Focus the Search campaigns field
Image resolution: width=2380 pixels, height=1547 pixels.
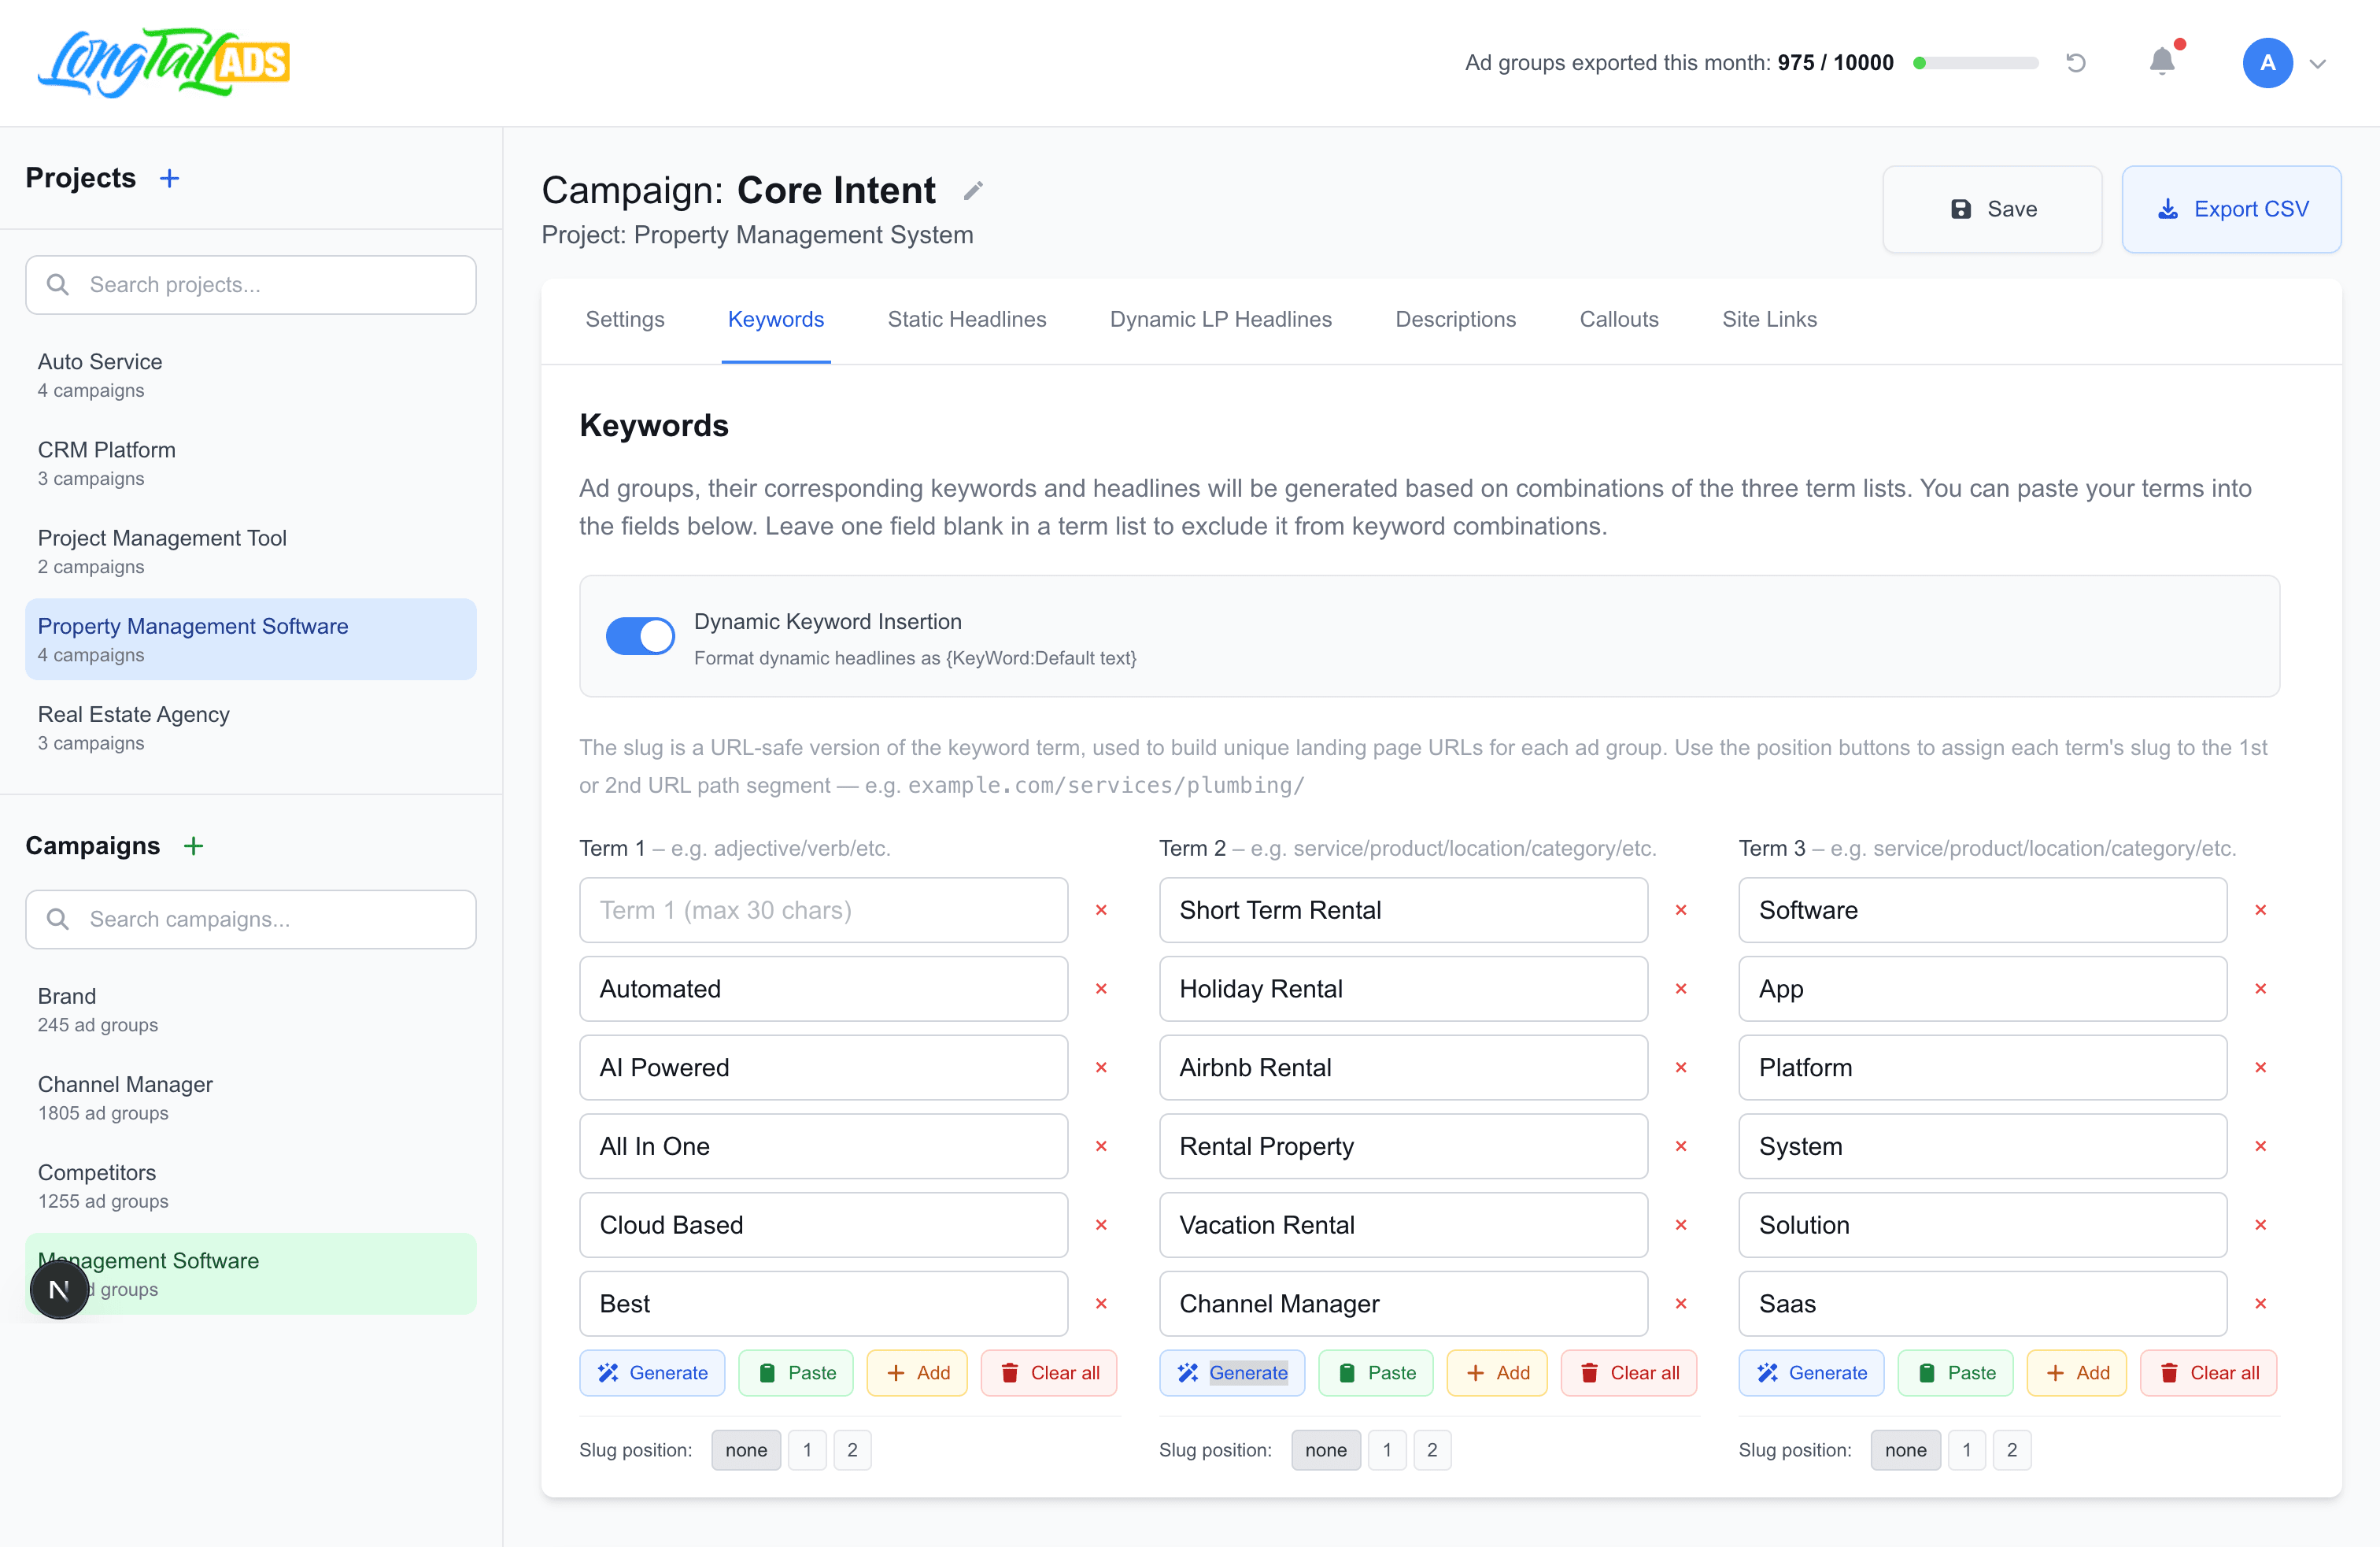pos(251,919)
